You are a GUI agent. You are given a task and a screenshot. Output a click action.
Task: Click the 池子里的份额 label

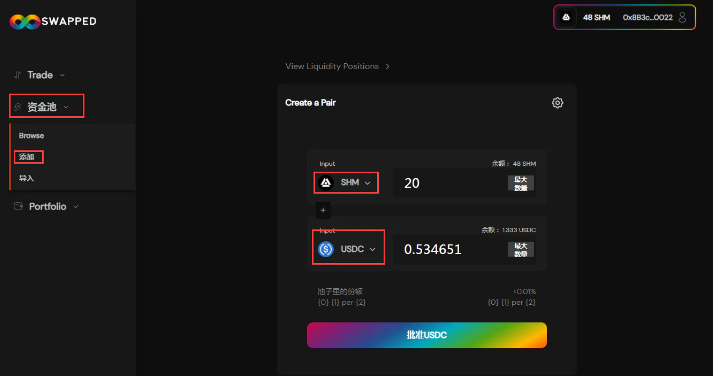click(x=340, y=291)
